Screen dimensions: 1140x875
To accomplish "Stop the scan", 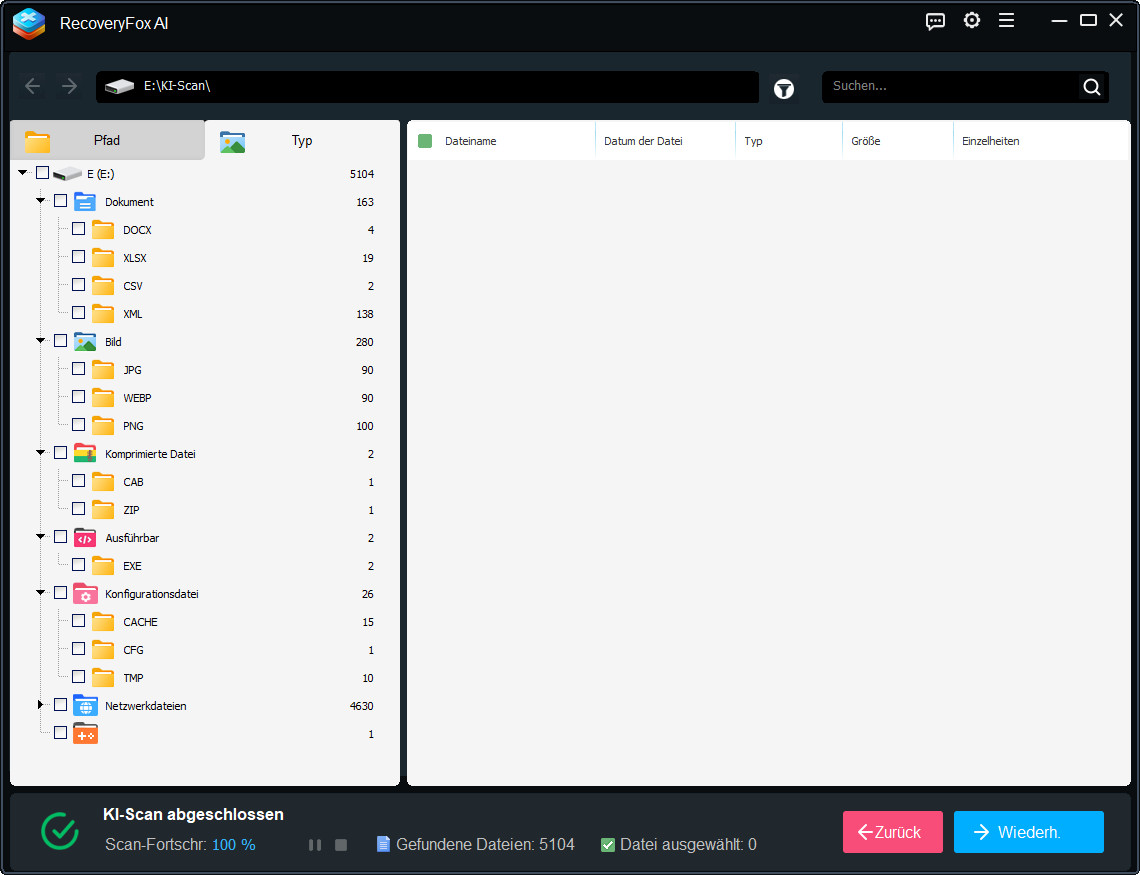I will pos(341,844).
